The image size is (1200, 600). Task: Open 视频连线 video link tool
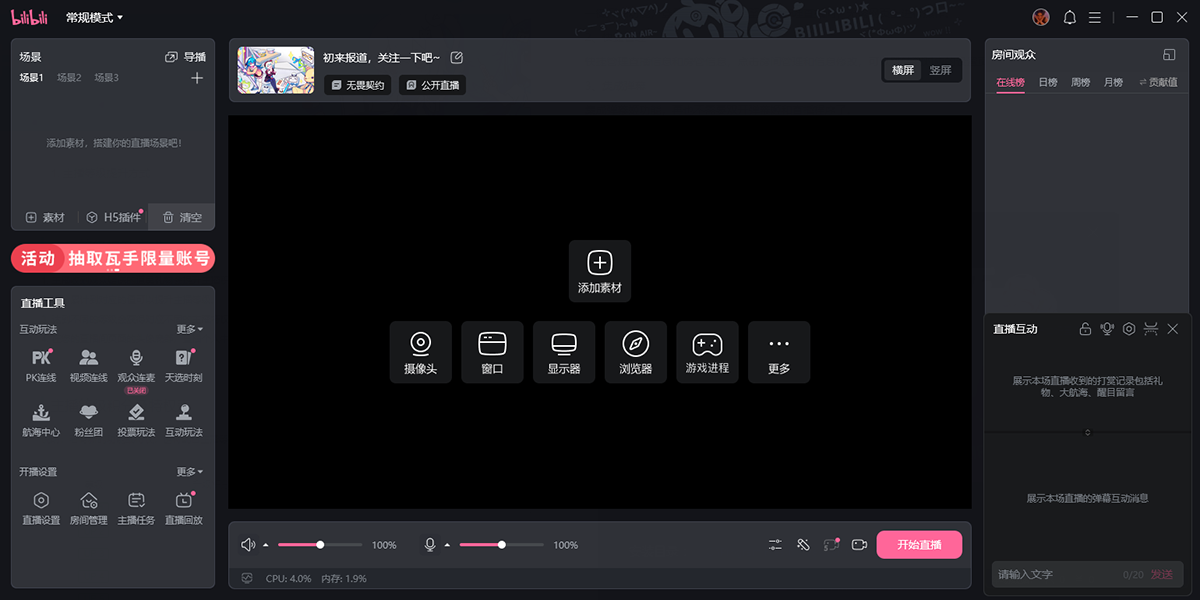(x=88, y=365)
